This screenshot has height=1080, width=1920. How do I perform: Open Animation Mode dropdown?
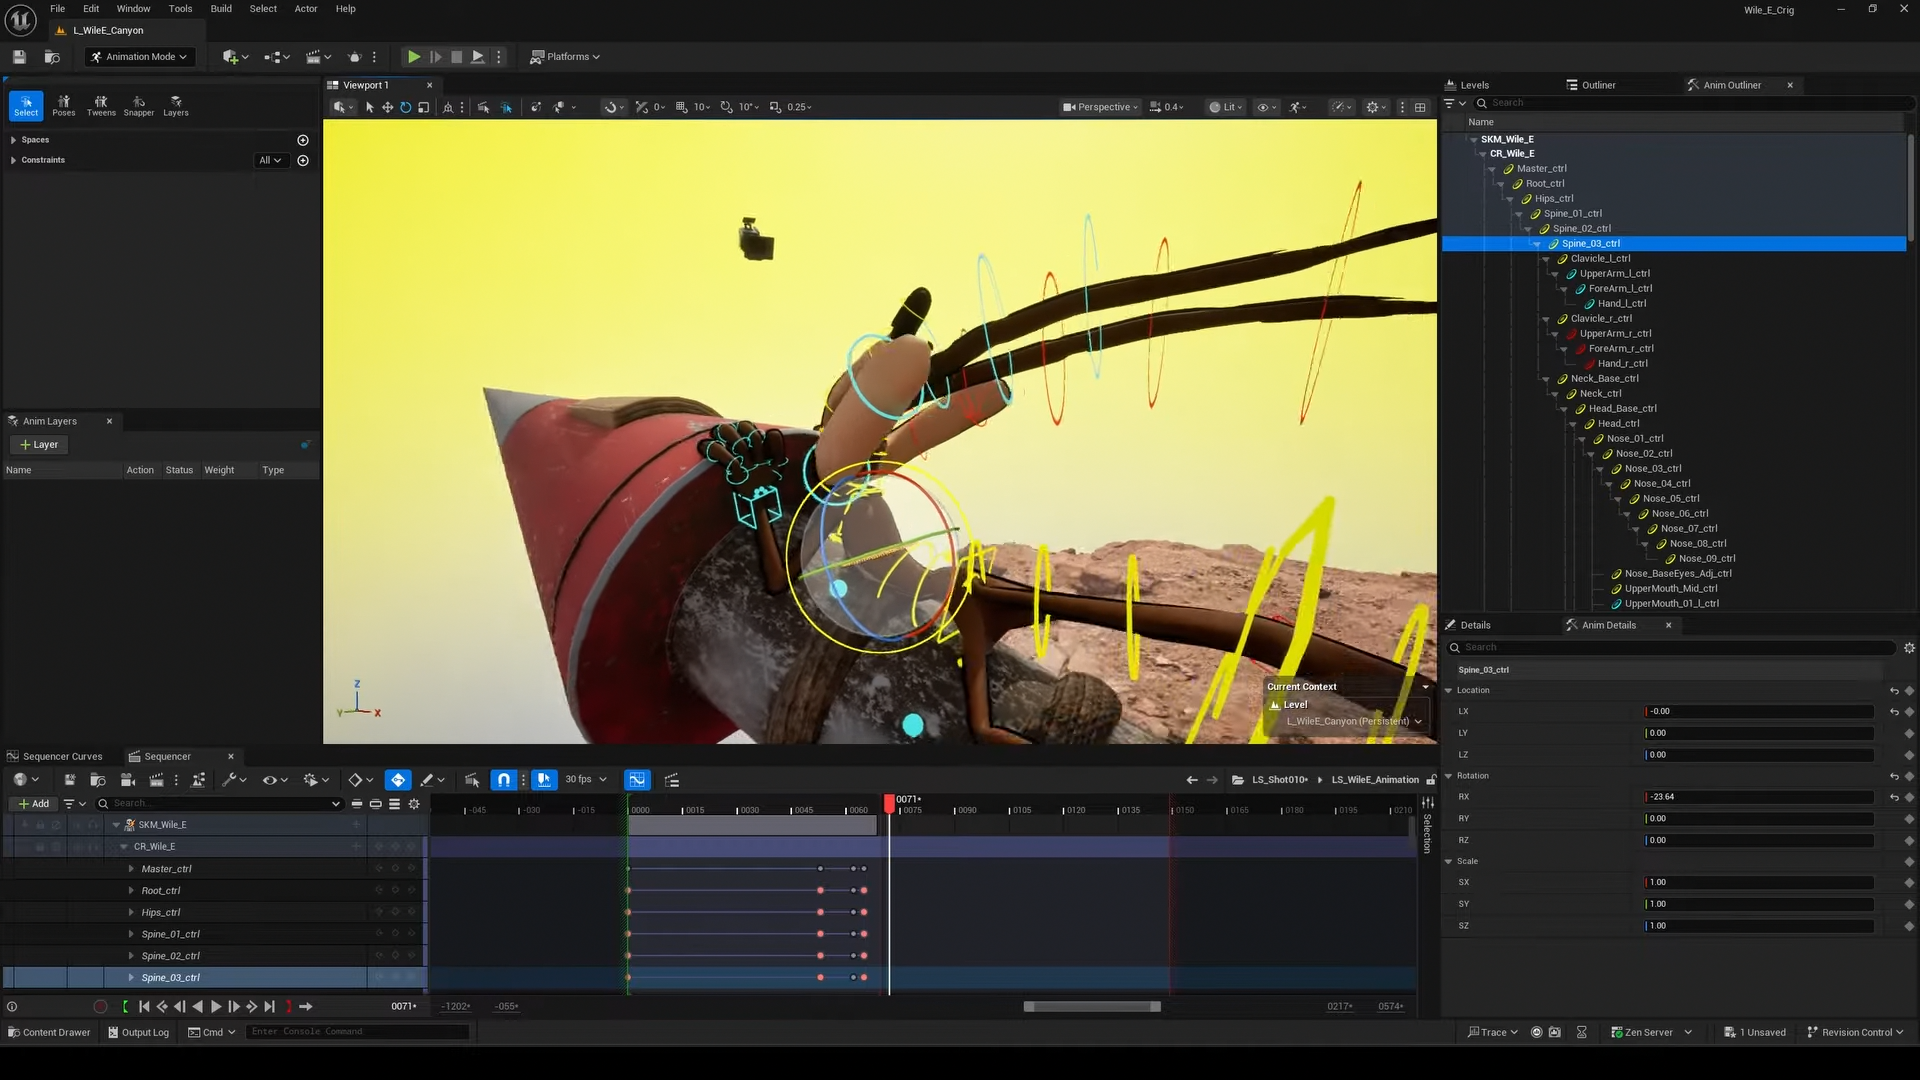click(x=139, y=57)
